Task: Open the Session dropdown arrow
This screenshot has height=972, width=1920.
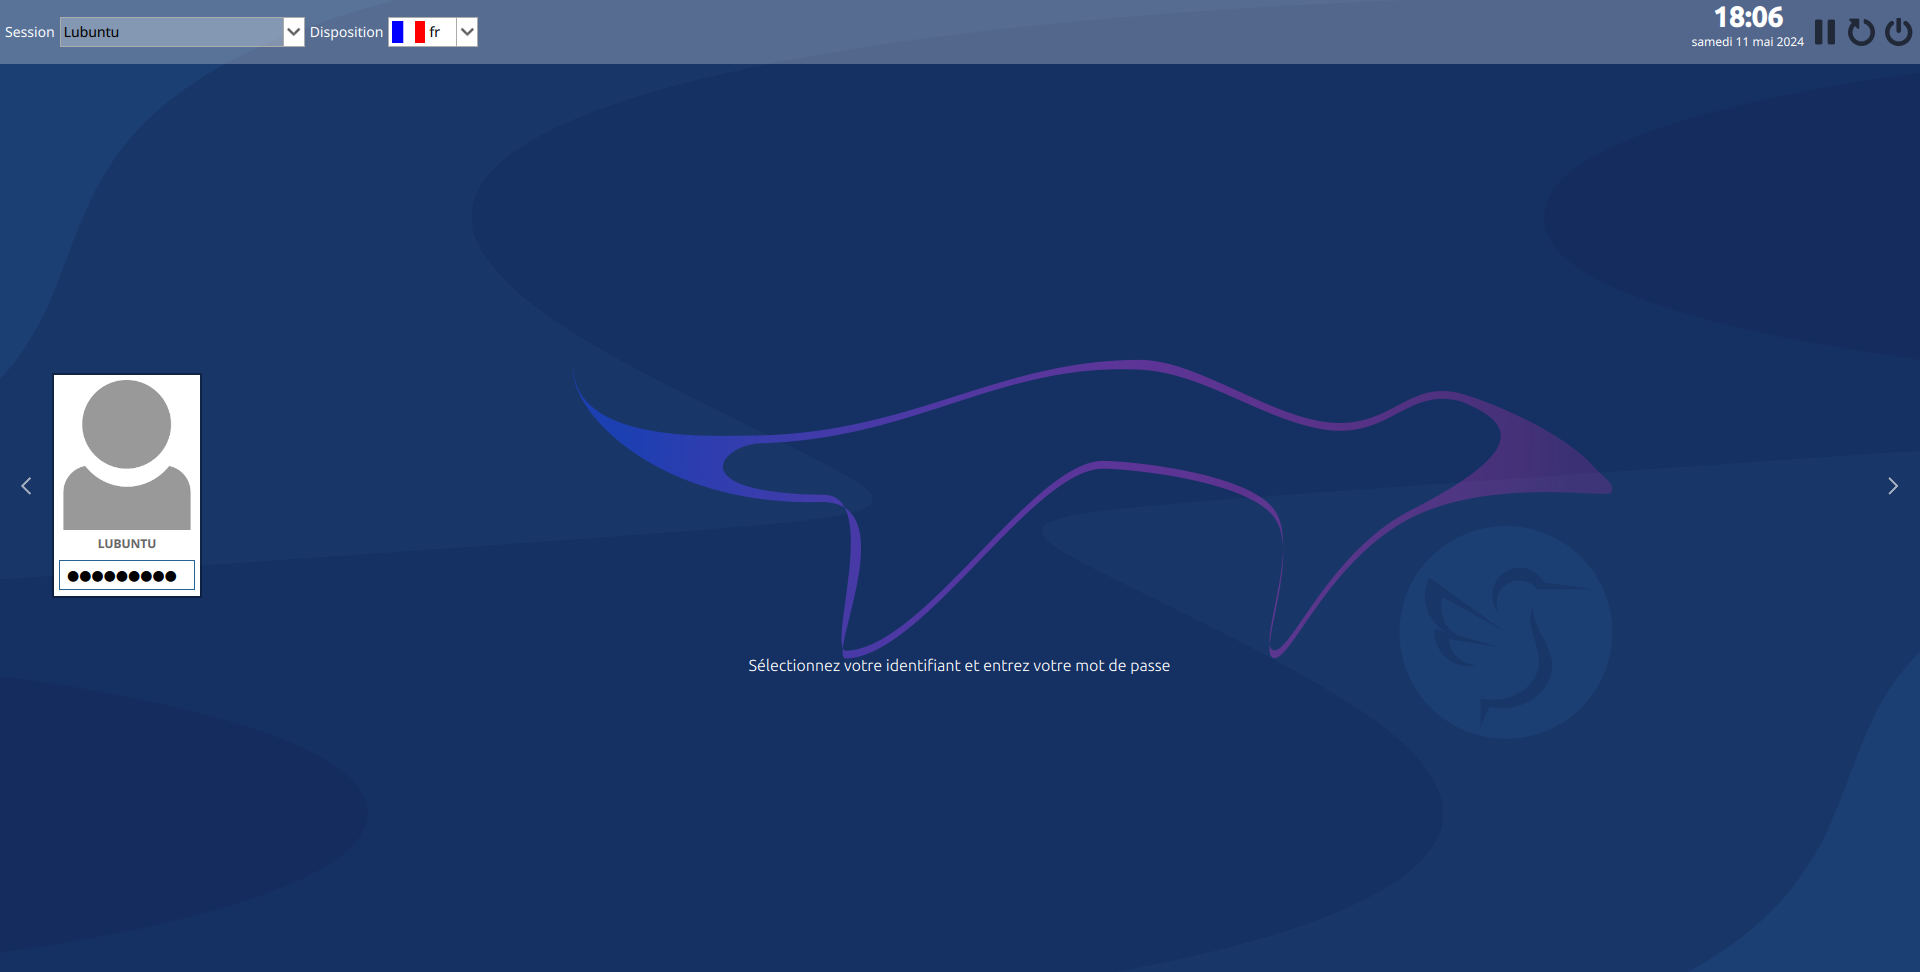Action: [x=293, y=32]
